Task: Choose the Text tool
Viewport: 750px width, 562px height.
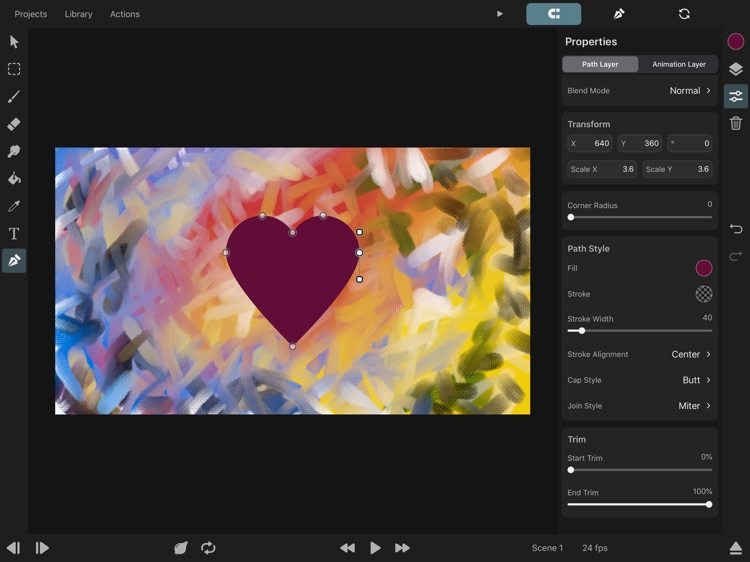Action: [14, 233]
